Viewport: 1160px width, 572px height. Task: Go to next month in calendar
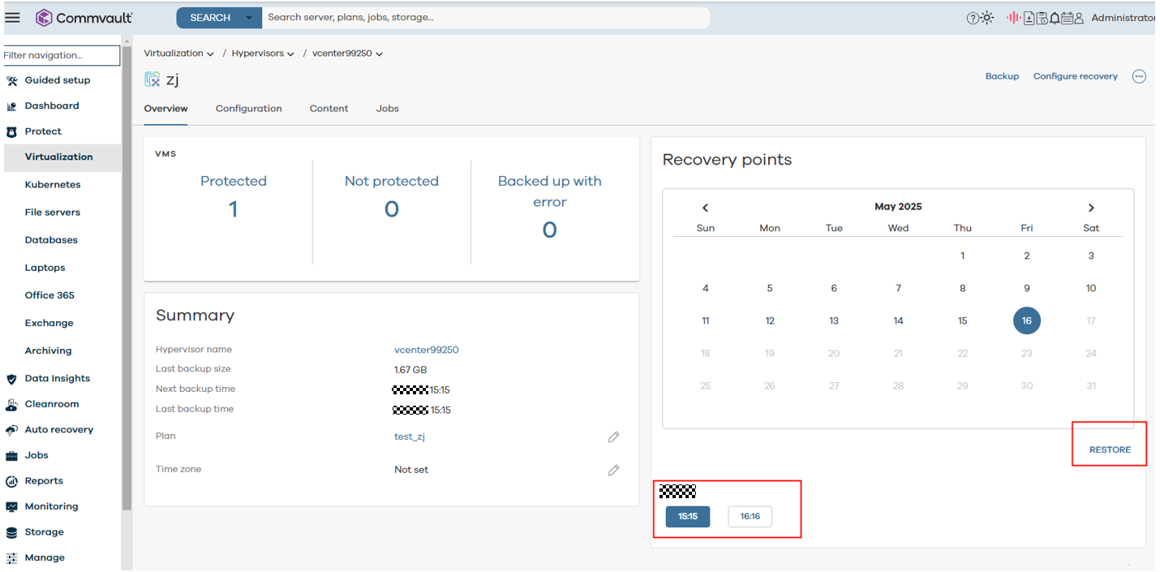pyautogui.click(x=1091, y=208)
